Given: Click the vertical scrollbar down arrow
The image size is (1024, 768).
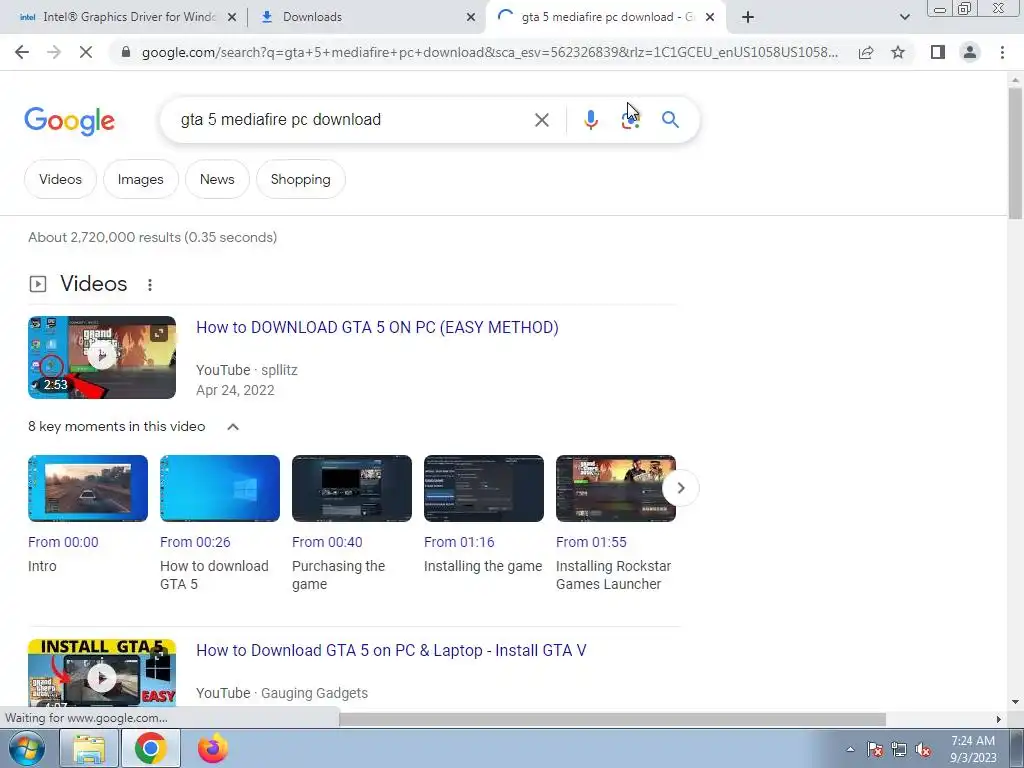Looking at the screenshot, I should 1015,702.
